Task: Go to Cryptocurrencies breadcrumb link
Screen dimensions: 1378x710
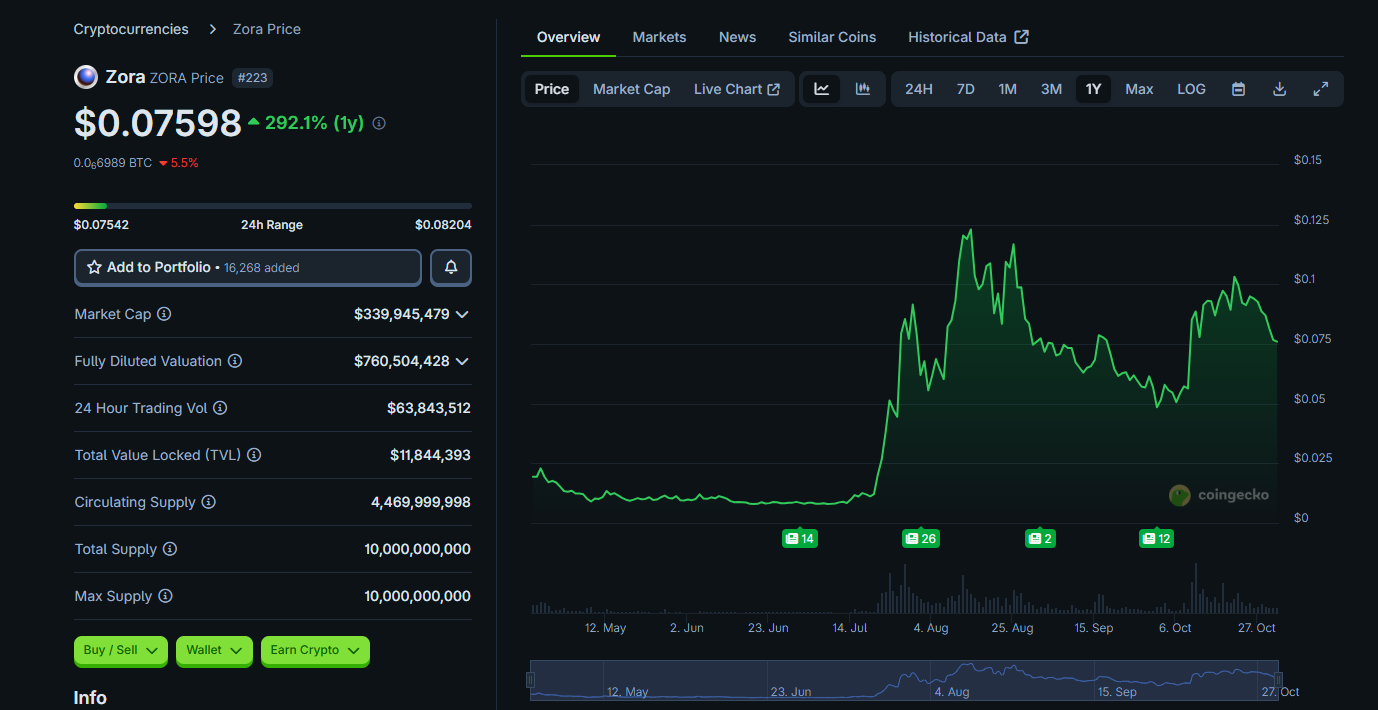Action: point(131,29)
